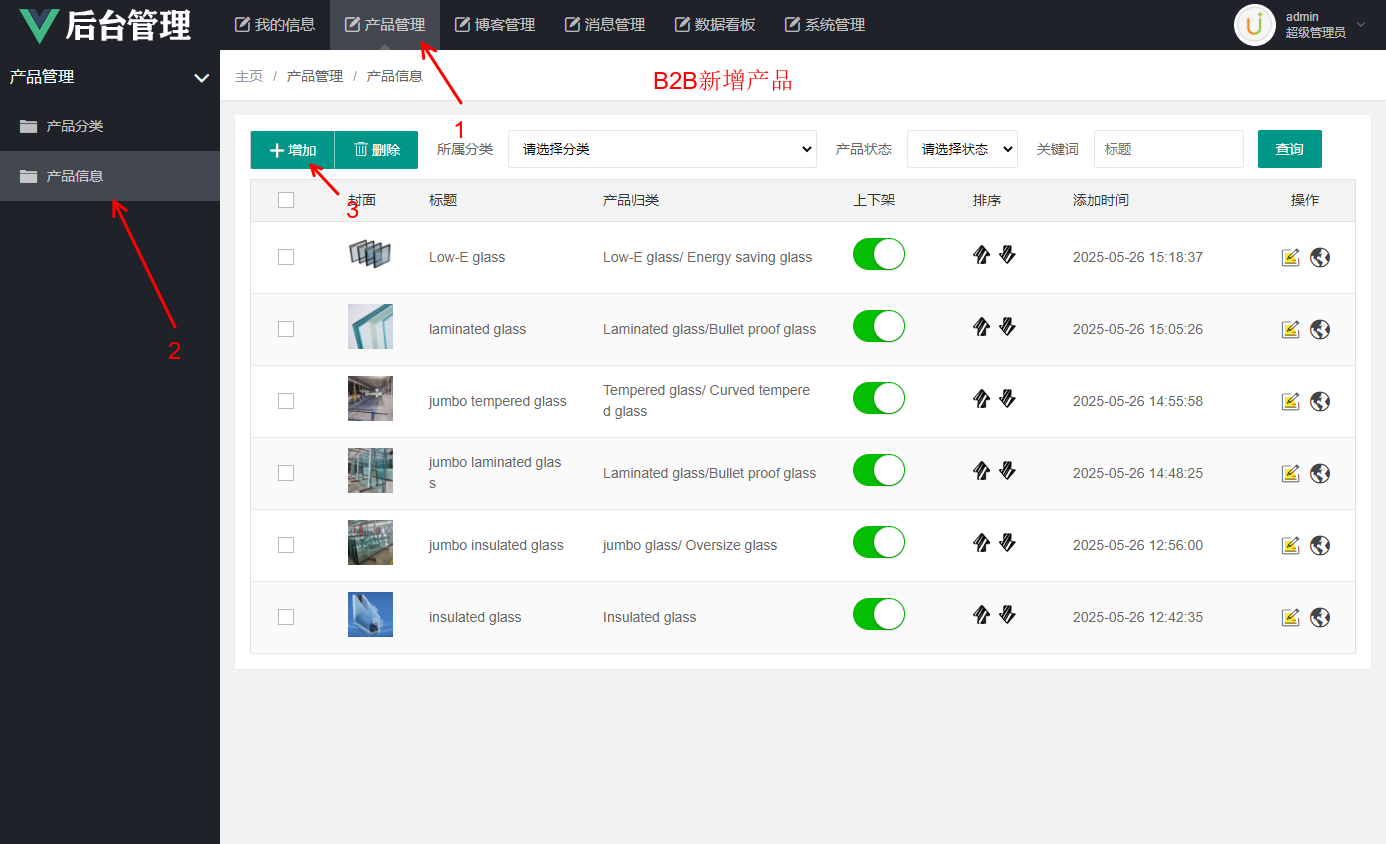This screenshot has width=1386, height=844.
Task: Check the box for jumbo laminated glass row
Action: [286, 473]
